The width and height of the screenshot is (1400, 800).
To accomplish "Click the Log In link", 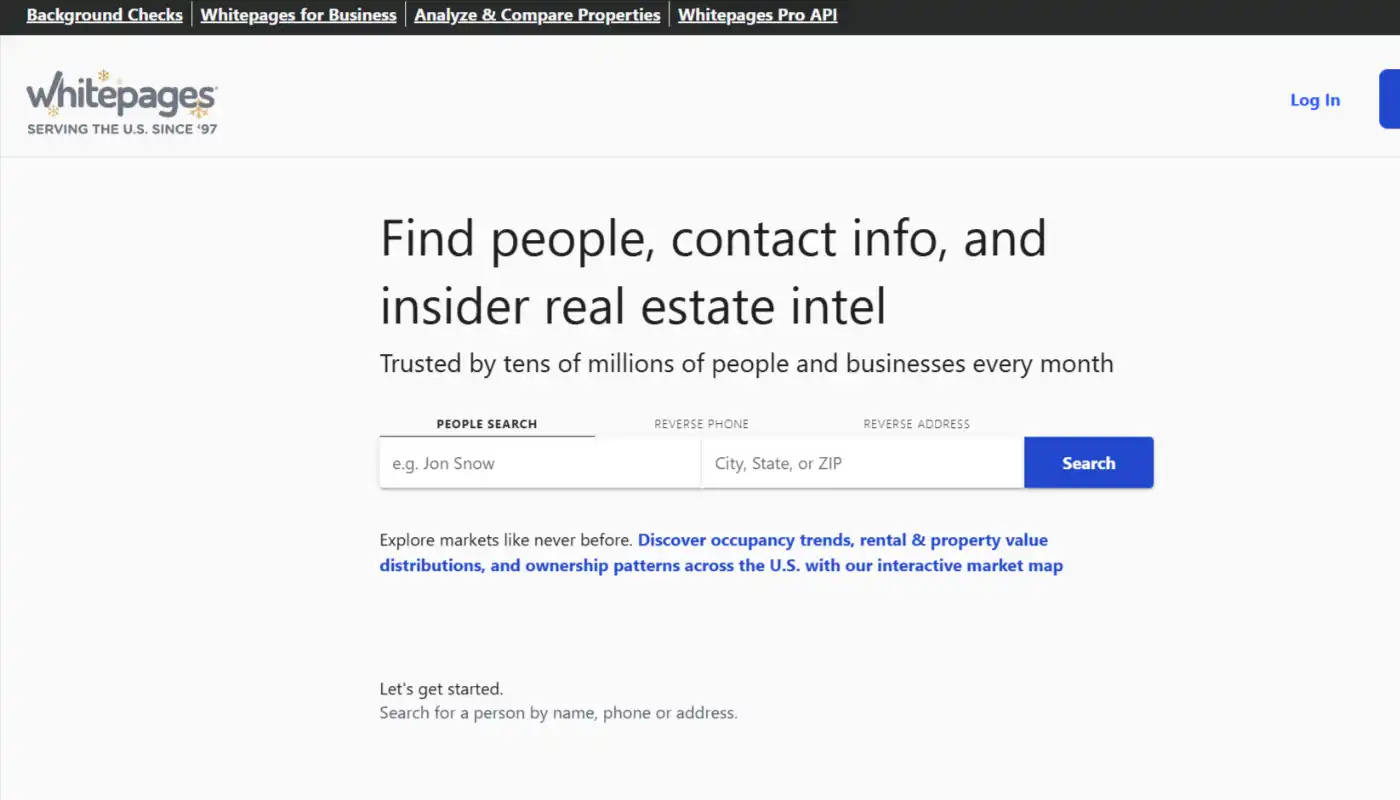I will click(1314, 99).
